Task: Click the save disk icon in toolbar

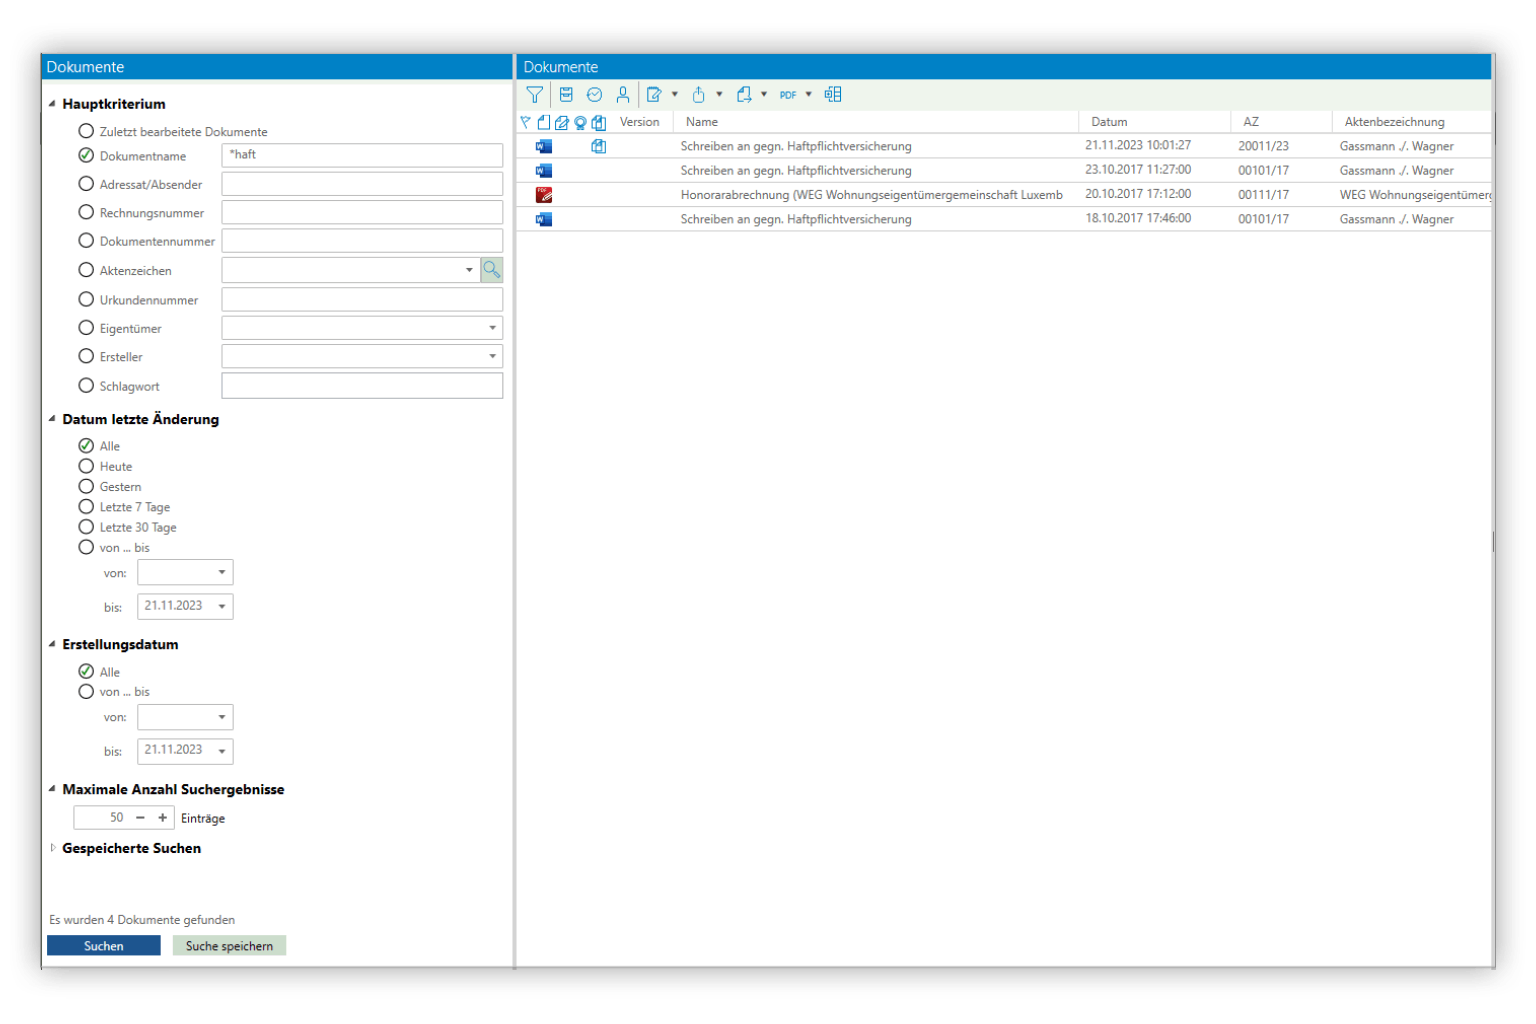Action: click(566, 95)
